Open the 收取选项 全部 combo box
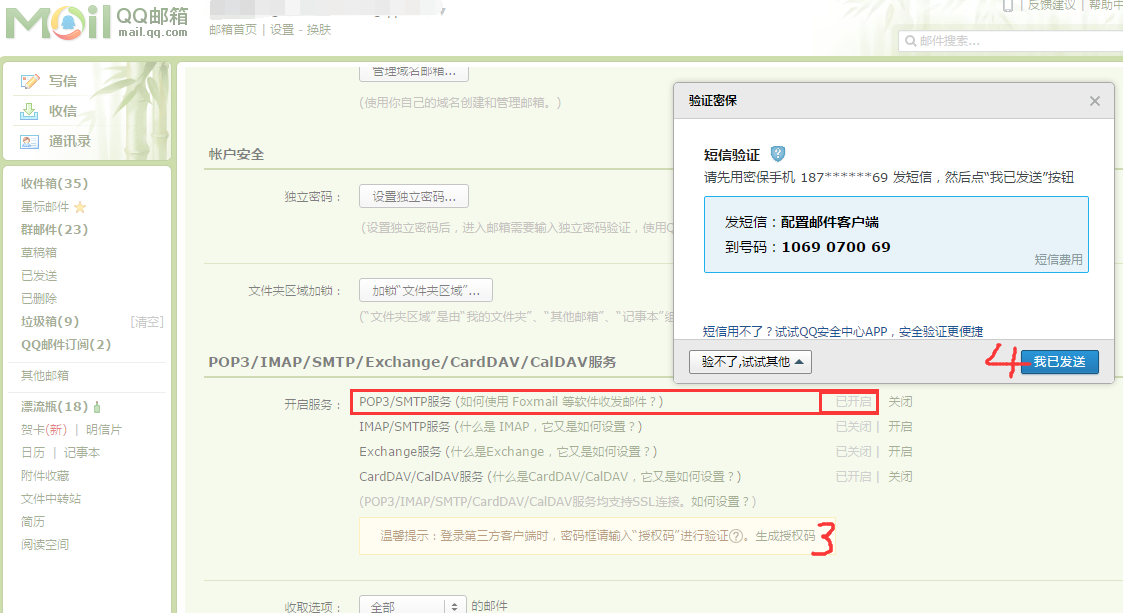Screen dimensions: 1123x613 tap(413, 606)
